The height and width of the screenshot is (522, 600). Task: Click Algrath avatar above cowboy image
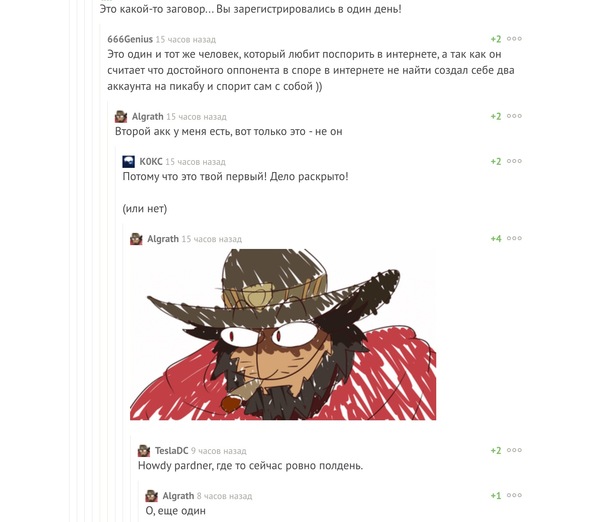tap(136, 239)
